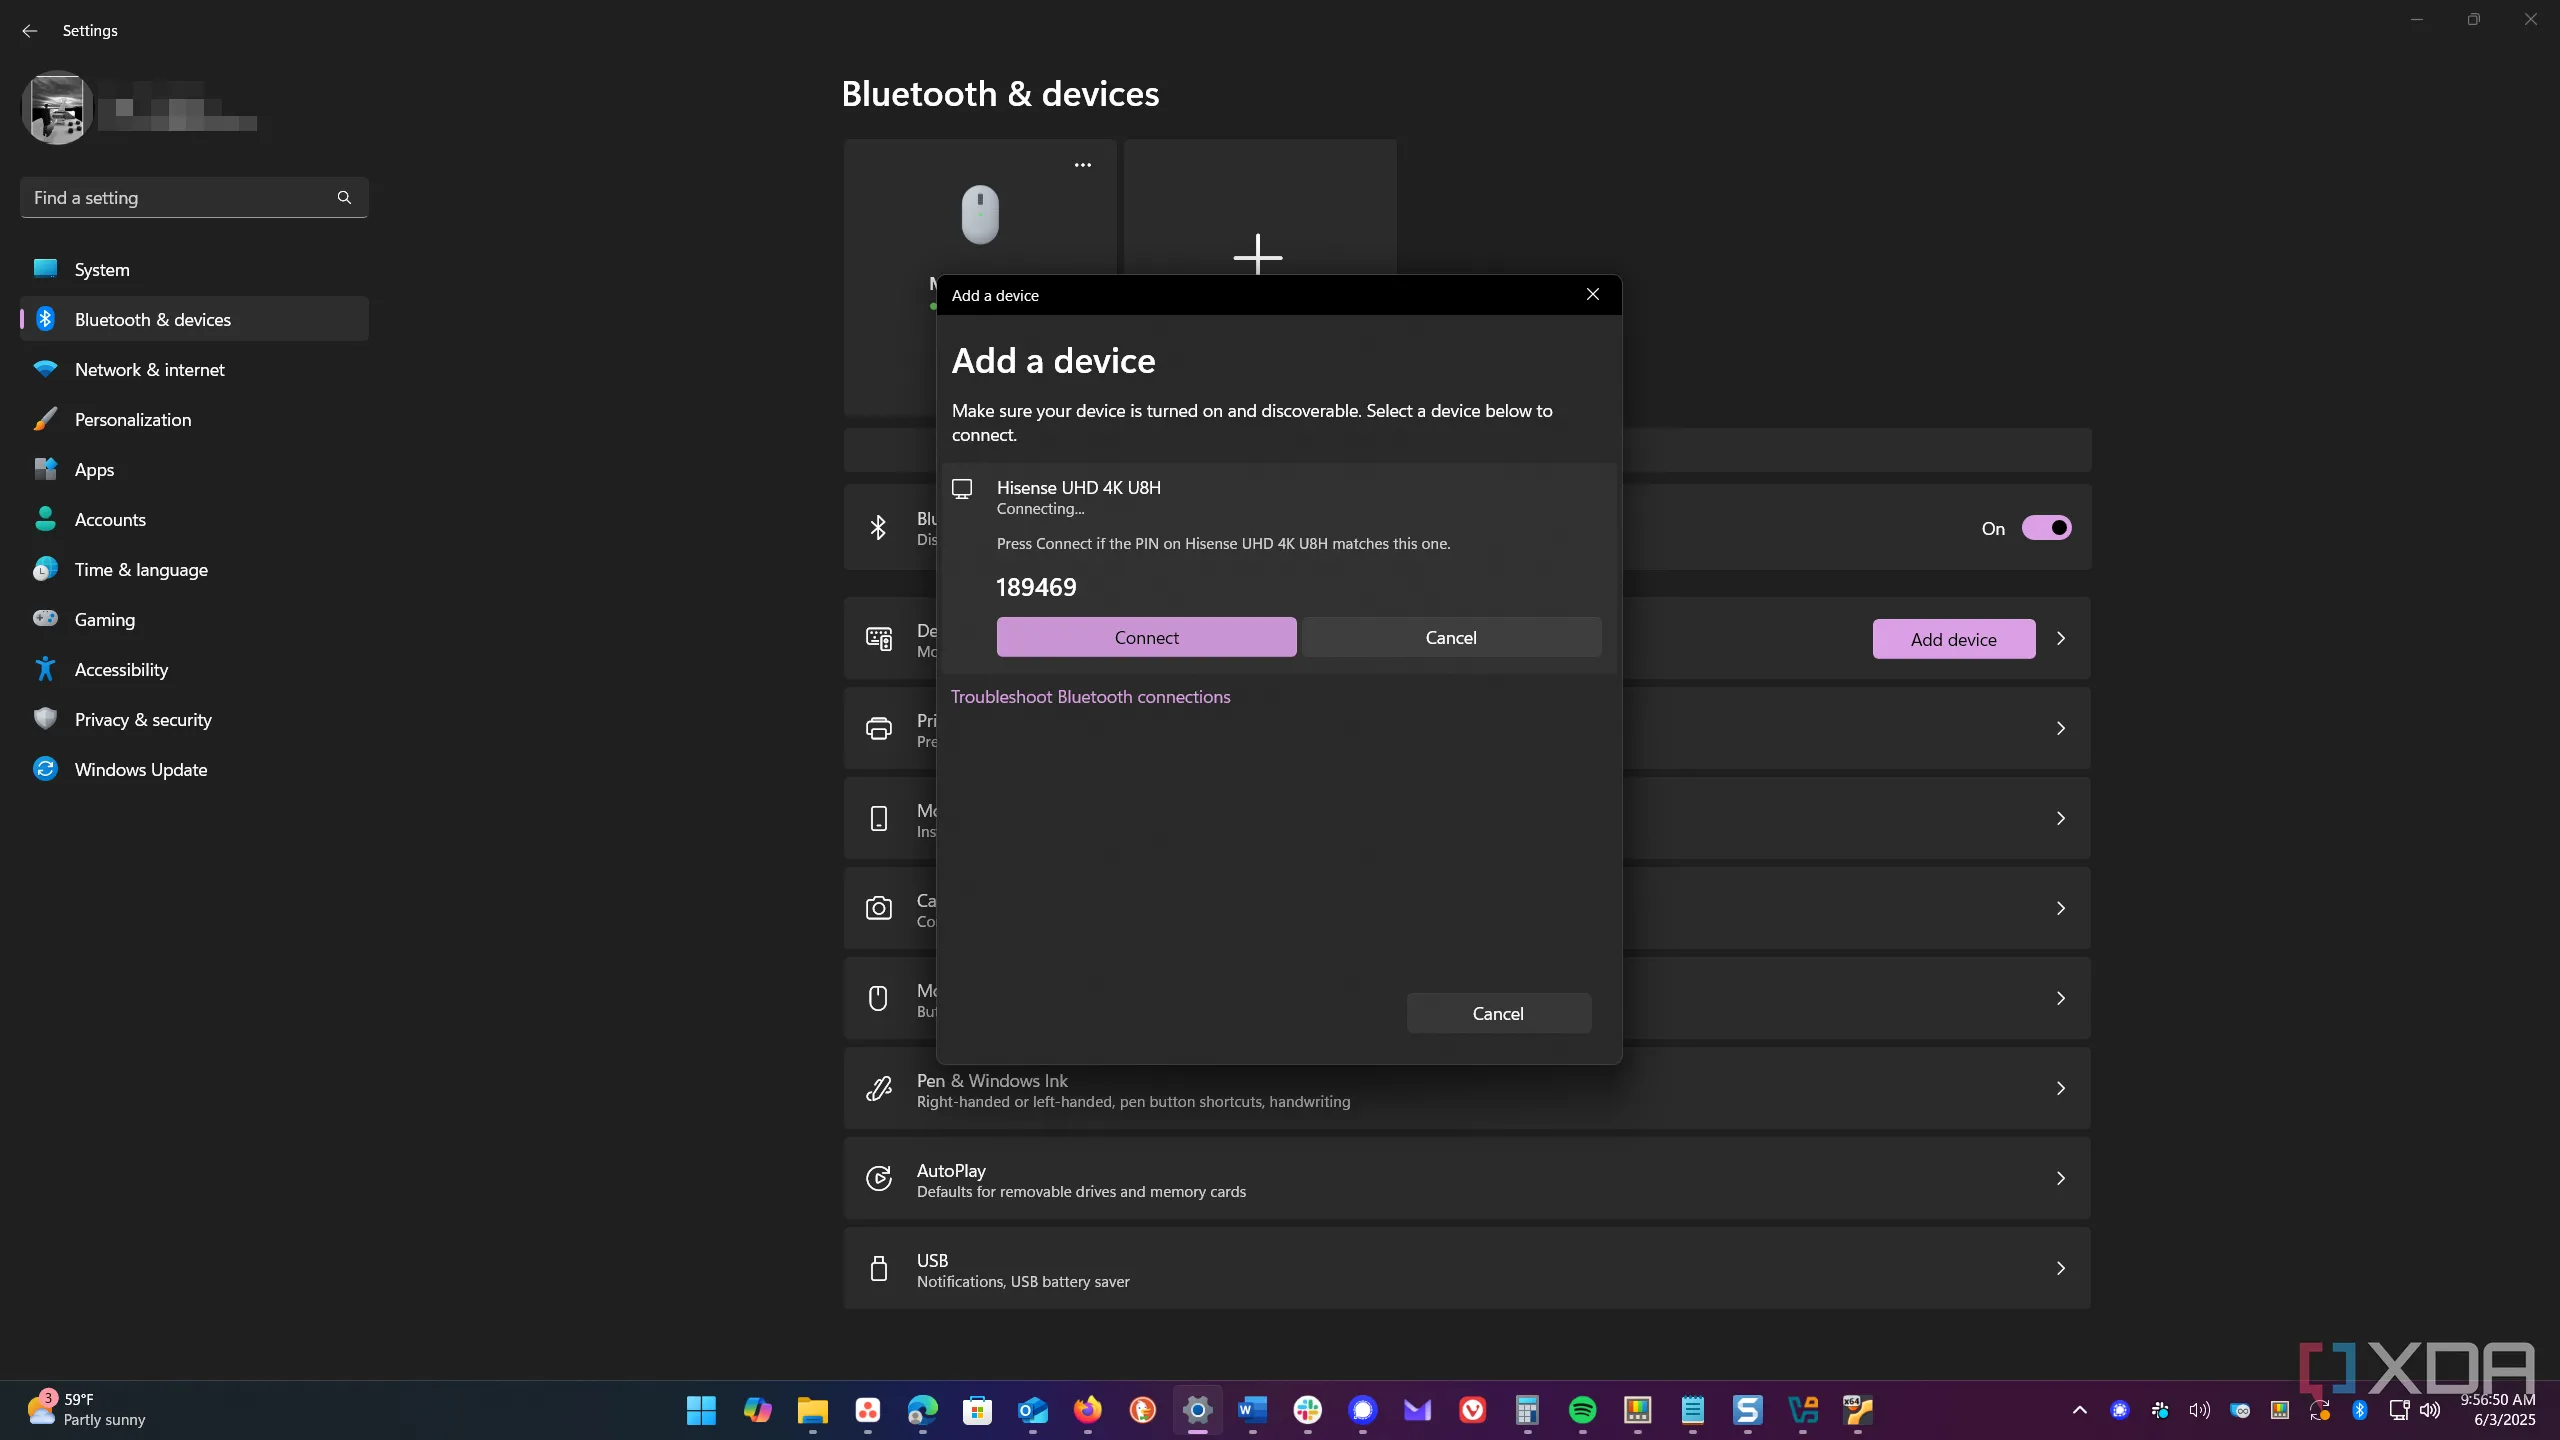The image size is (2560, 1440).
Task: Open the user profile picture
Action: (58, 107)
